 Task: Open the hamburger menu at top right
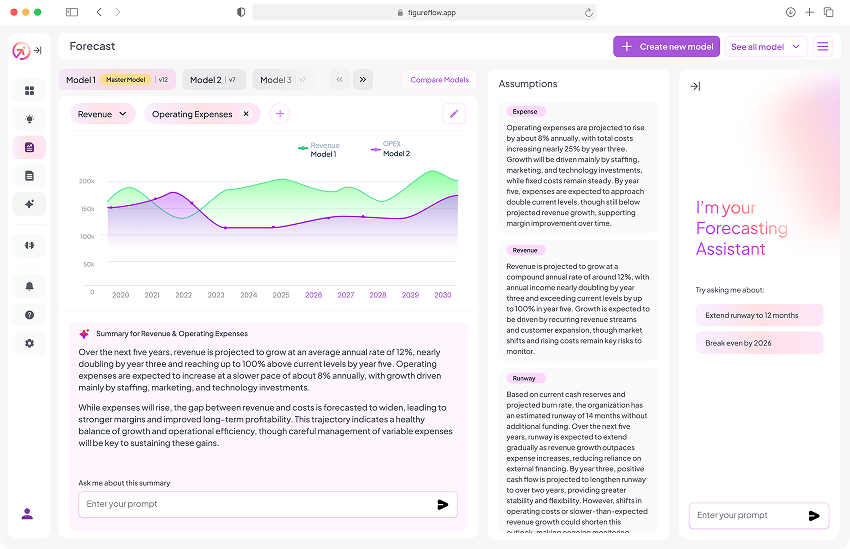(822, 47)
